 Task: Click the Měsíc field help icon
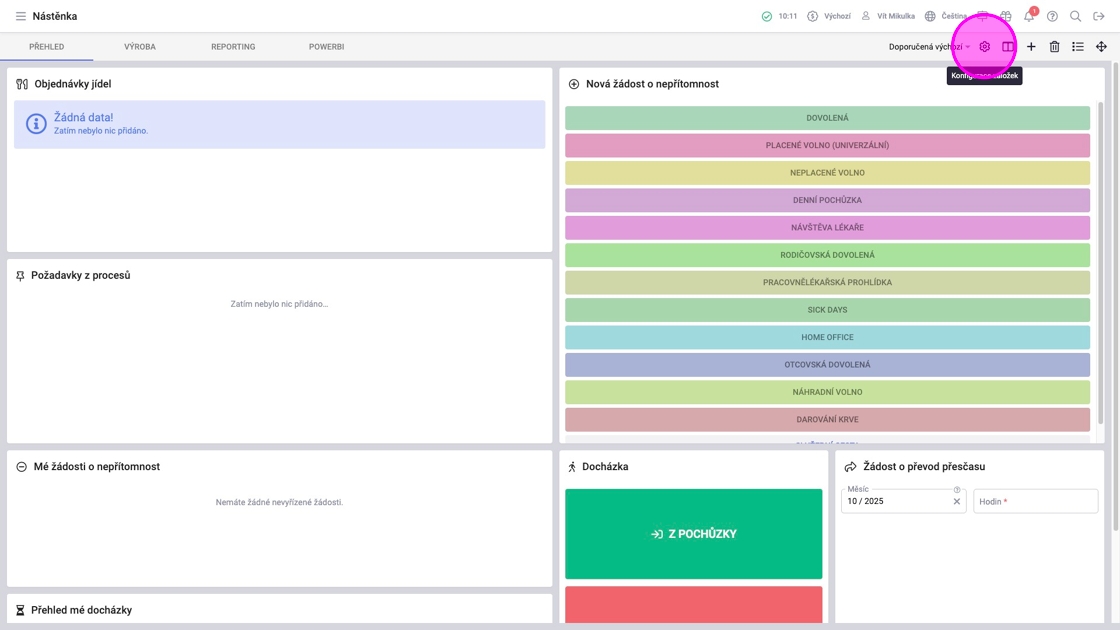tap(956, 490)
